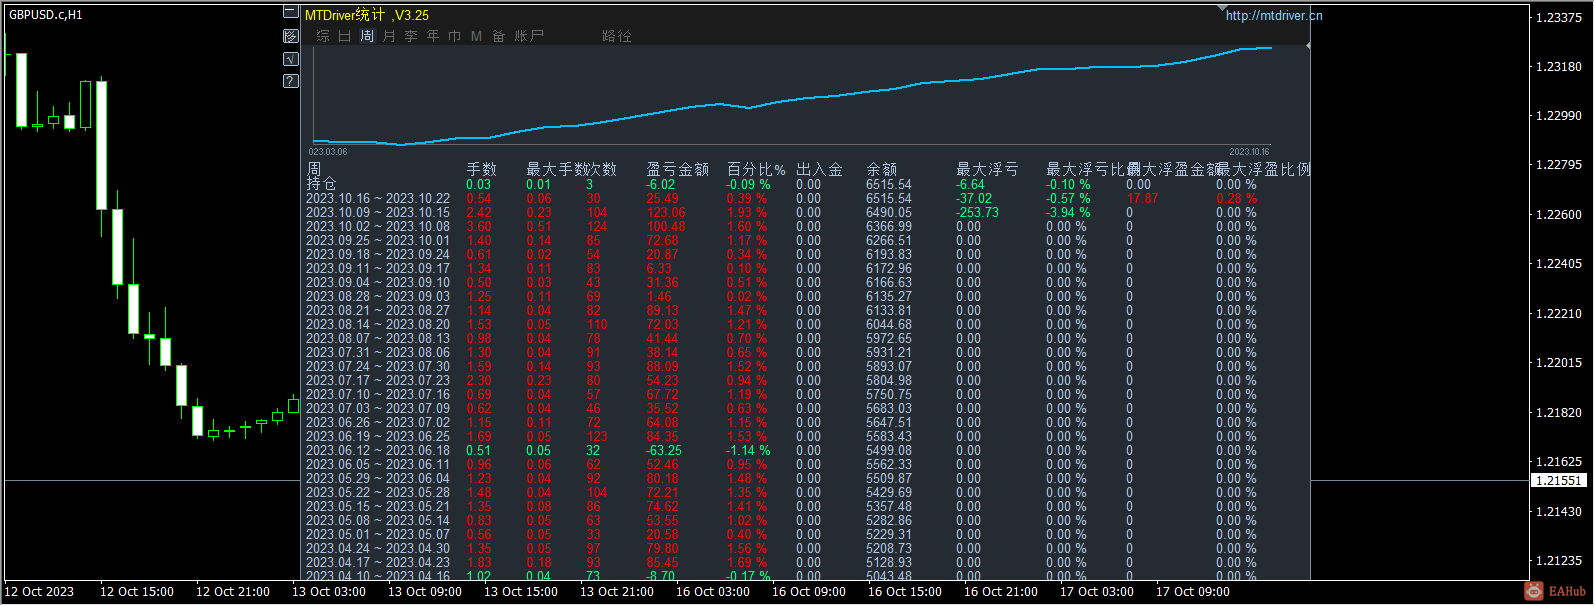Click the 1.22600 price axis label

(x=1558, y=214)
